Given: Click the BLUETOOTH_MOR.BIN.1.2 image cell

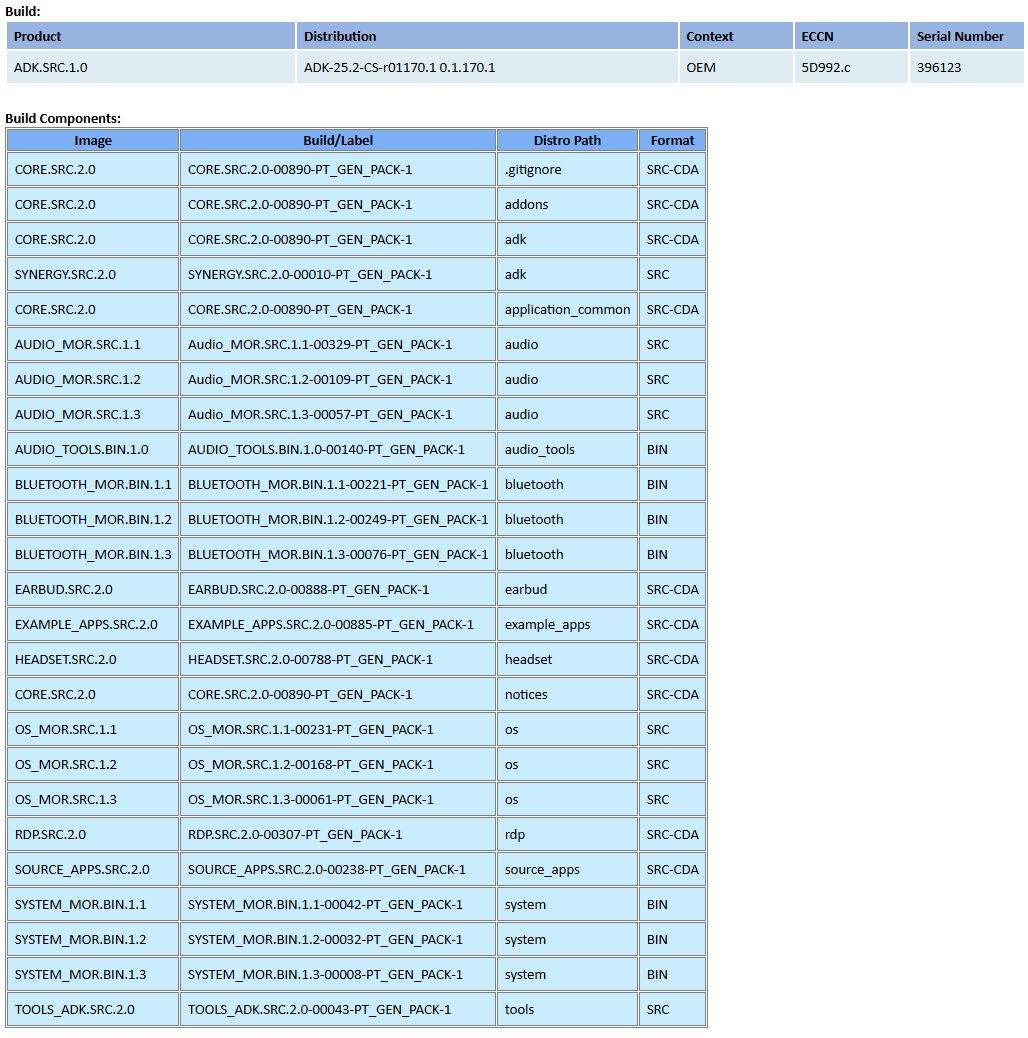Looking at the screenshot, I should click(x=93, y=519).
